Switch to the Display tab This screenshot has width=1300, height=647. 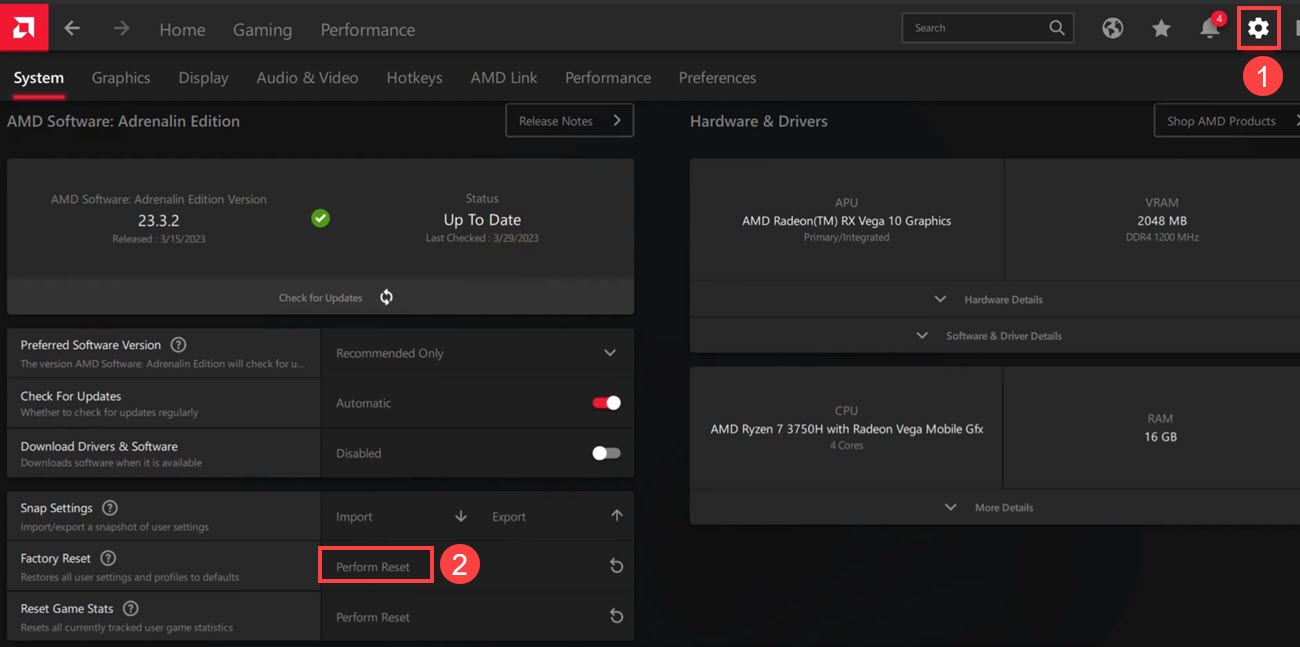point(203,78)
